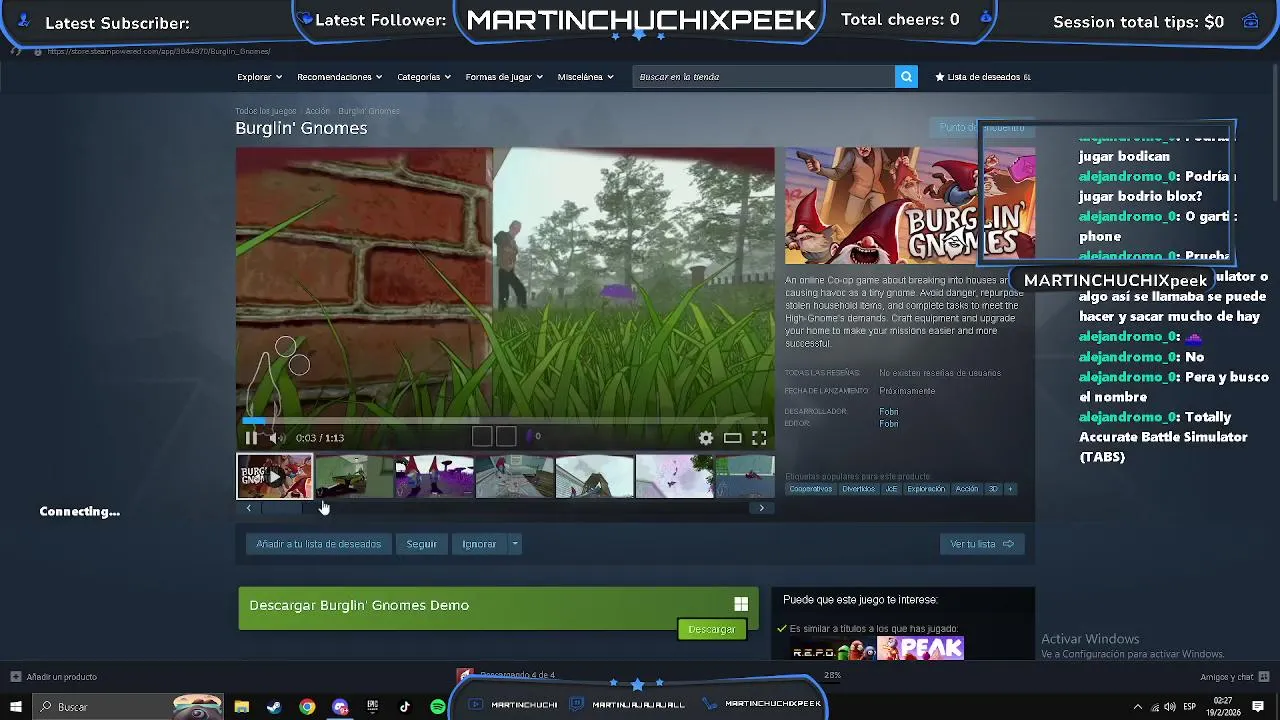This screenshot has width=1280, height=720.
Task: Open 'Amigos y chat' in Steam bottom bar
Action: 1233,677
